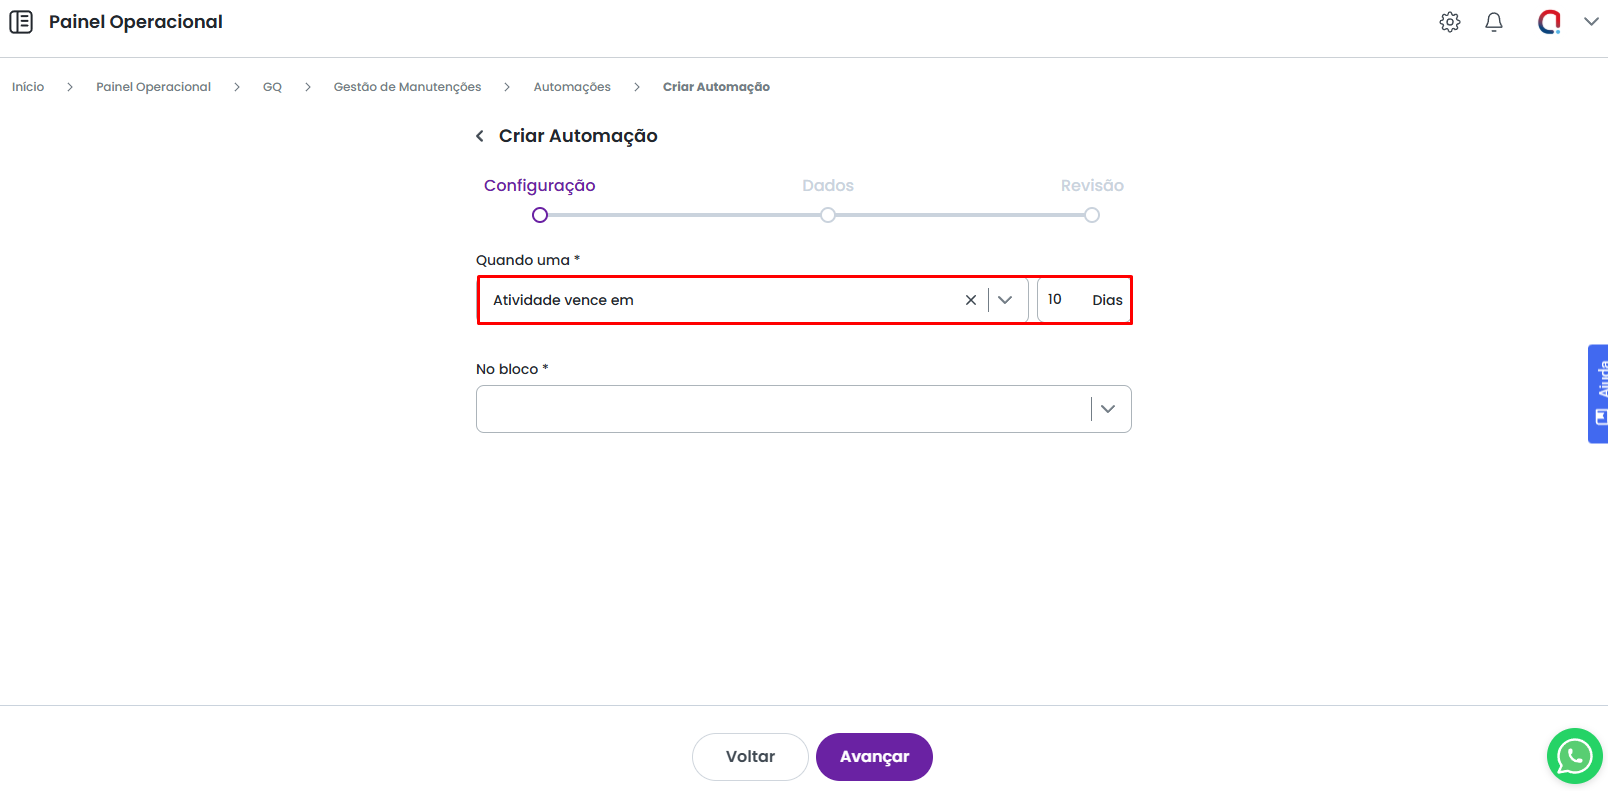Image resolution: width=1608 pixels, height=791 pixels.
Task: Click the Avançar button
Action: [x=874, y=757]
